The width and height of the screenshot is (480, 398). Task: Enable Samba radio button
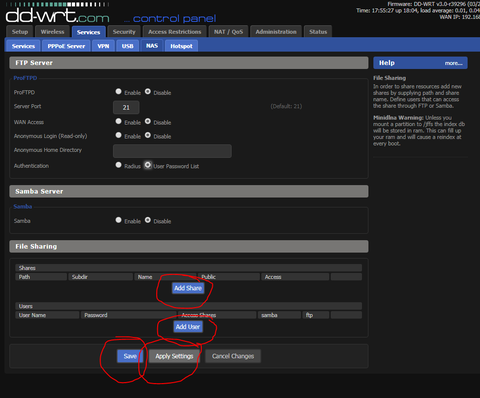pos(118,220)
